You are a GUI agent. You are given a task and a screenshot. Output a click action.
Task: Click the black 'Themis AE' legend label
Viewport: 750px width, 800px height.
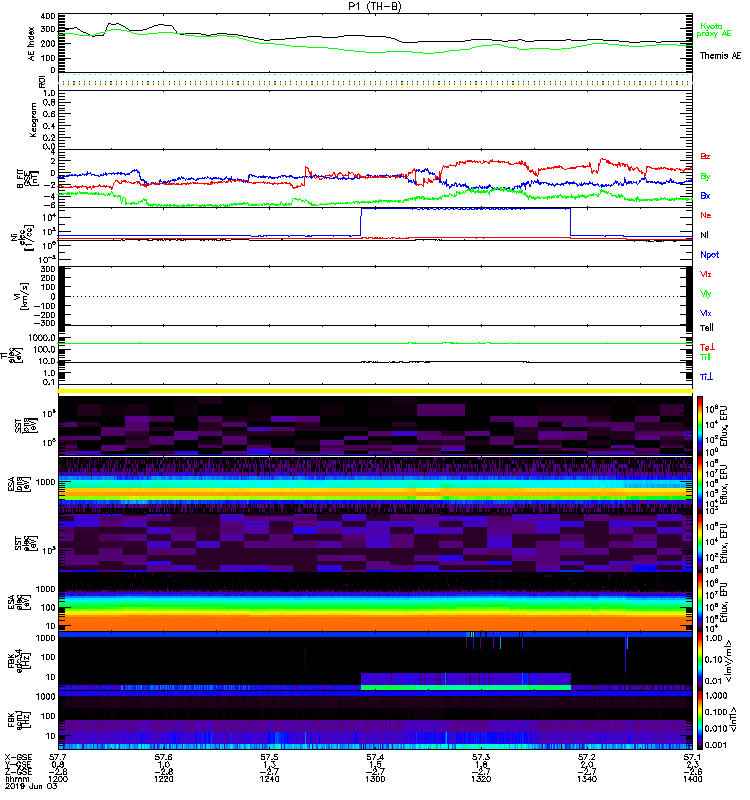720,56
